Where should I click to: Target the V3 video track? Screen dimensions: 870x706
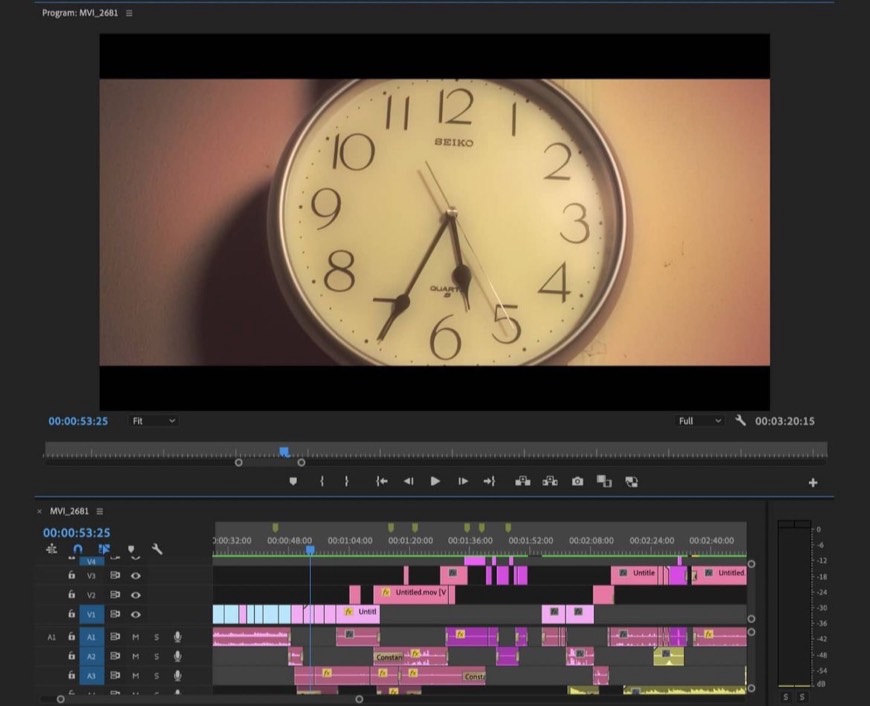[92, 576]
